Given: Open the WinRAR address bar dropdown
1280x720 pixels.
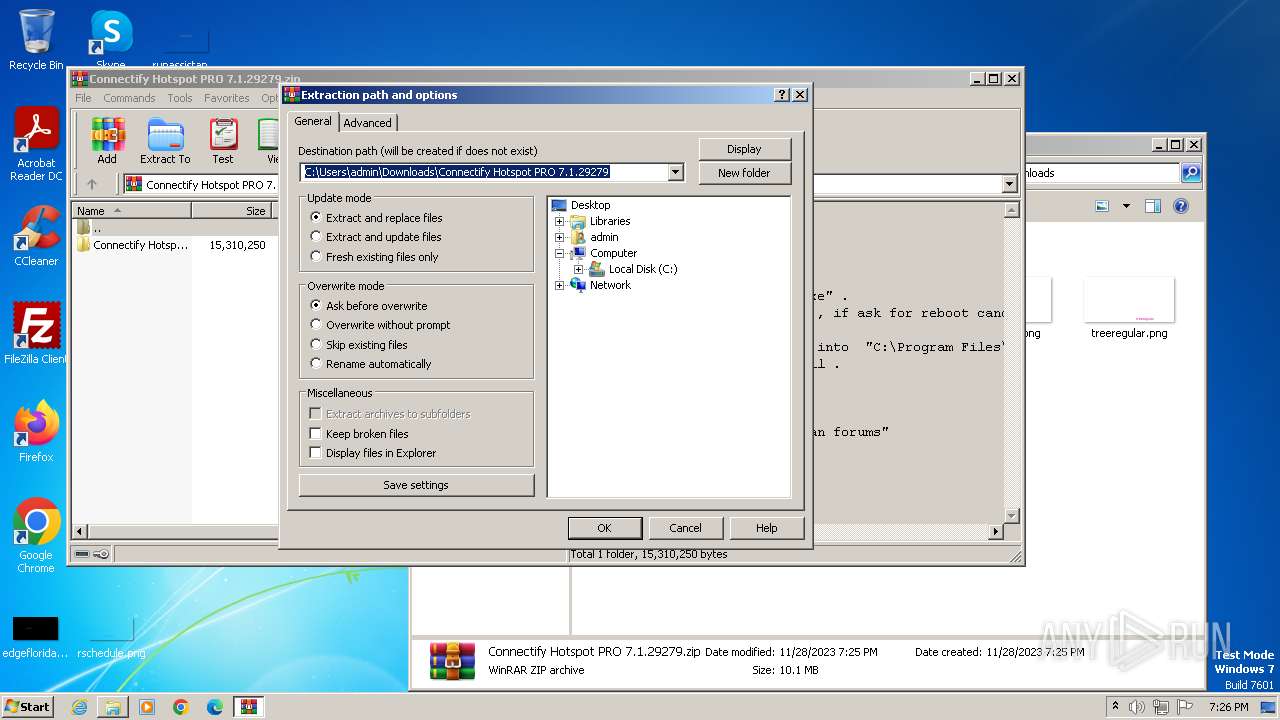Looking at the screenshot, I should tap(1009, 184).
